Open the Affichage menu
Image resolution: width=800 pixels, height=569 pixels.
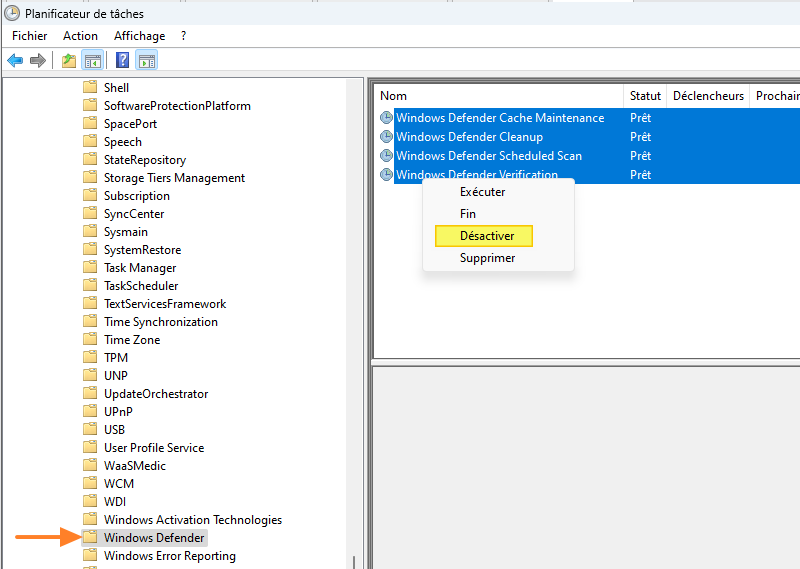(139, 36)
